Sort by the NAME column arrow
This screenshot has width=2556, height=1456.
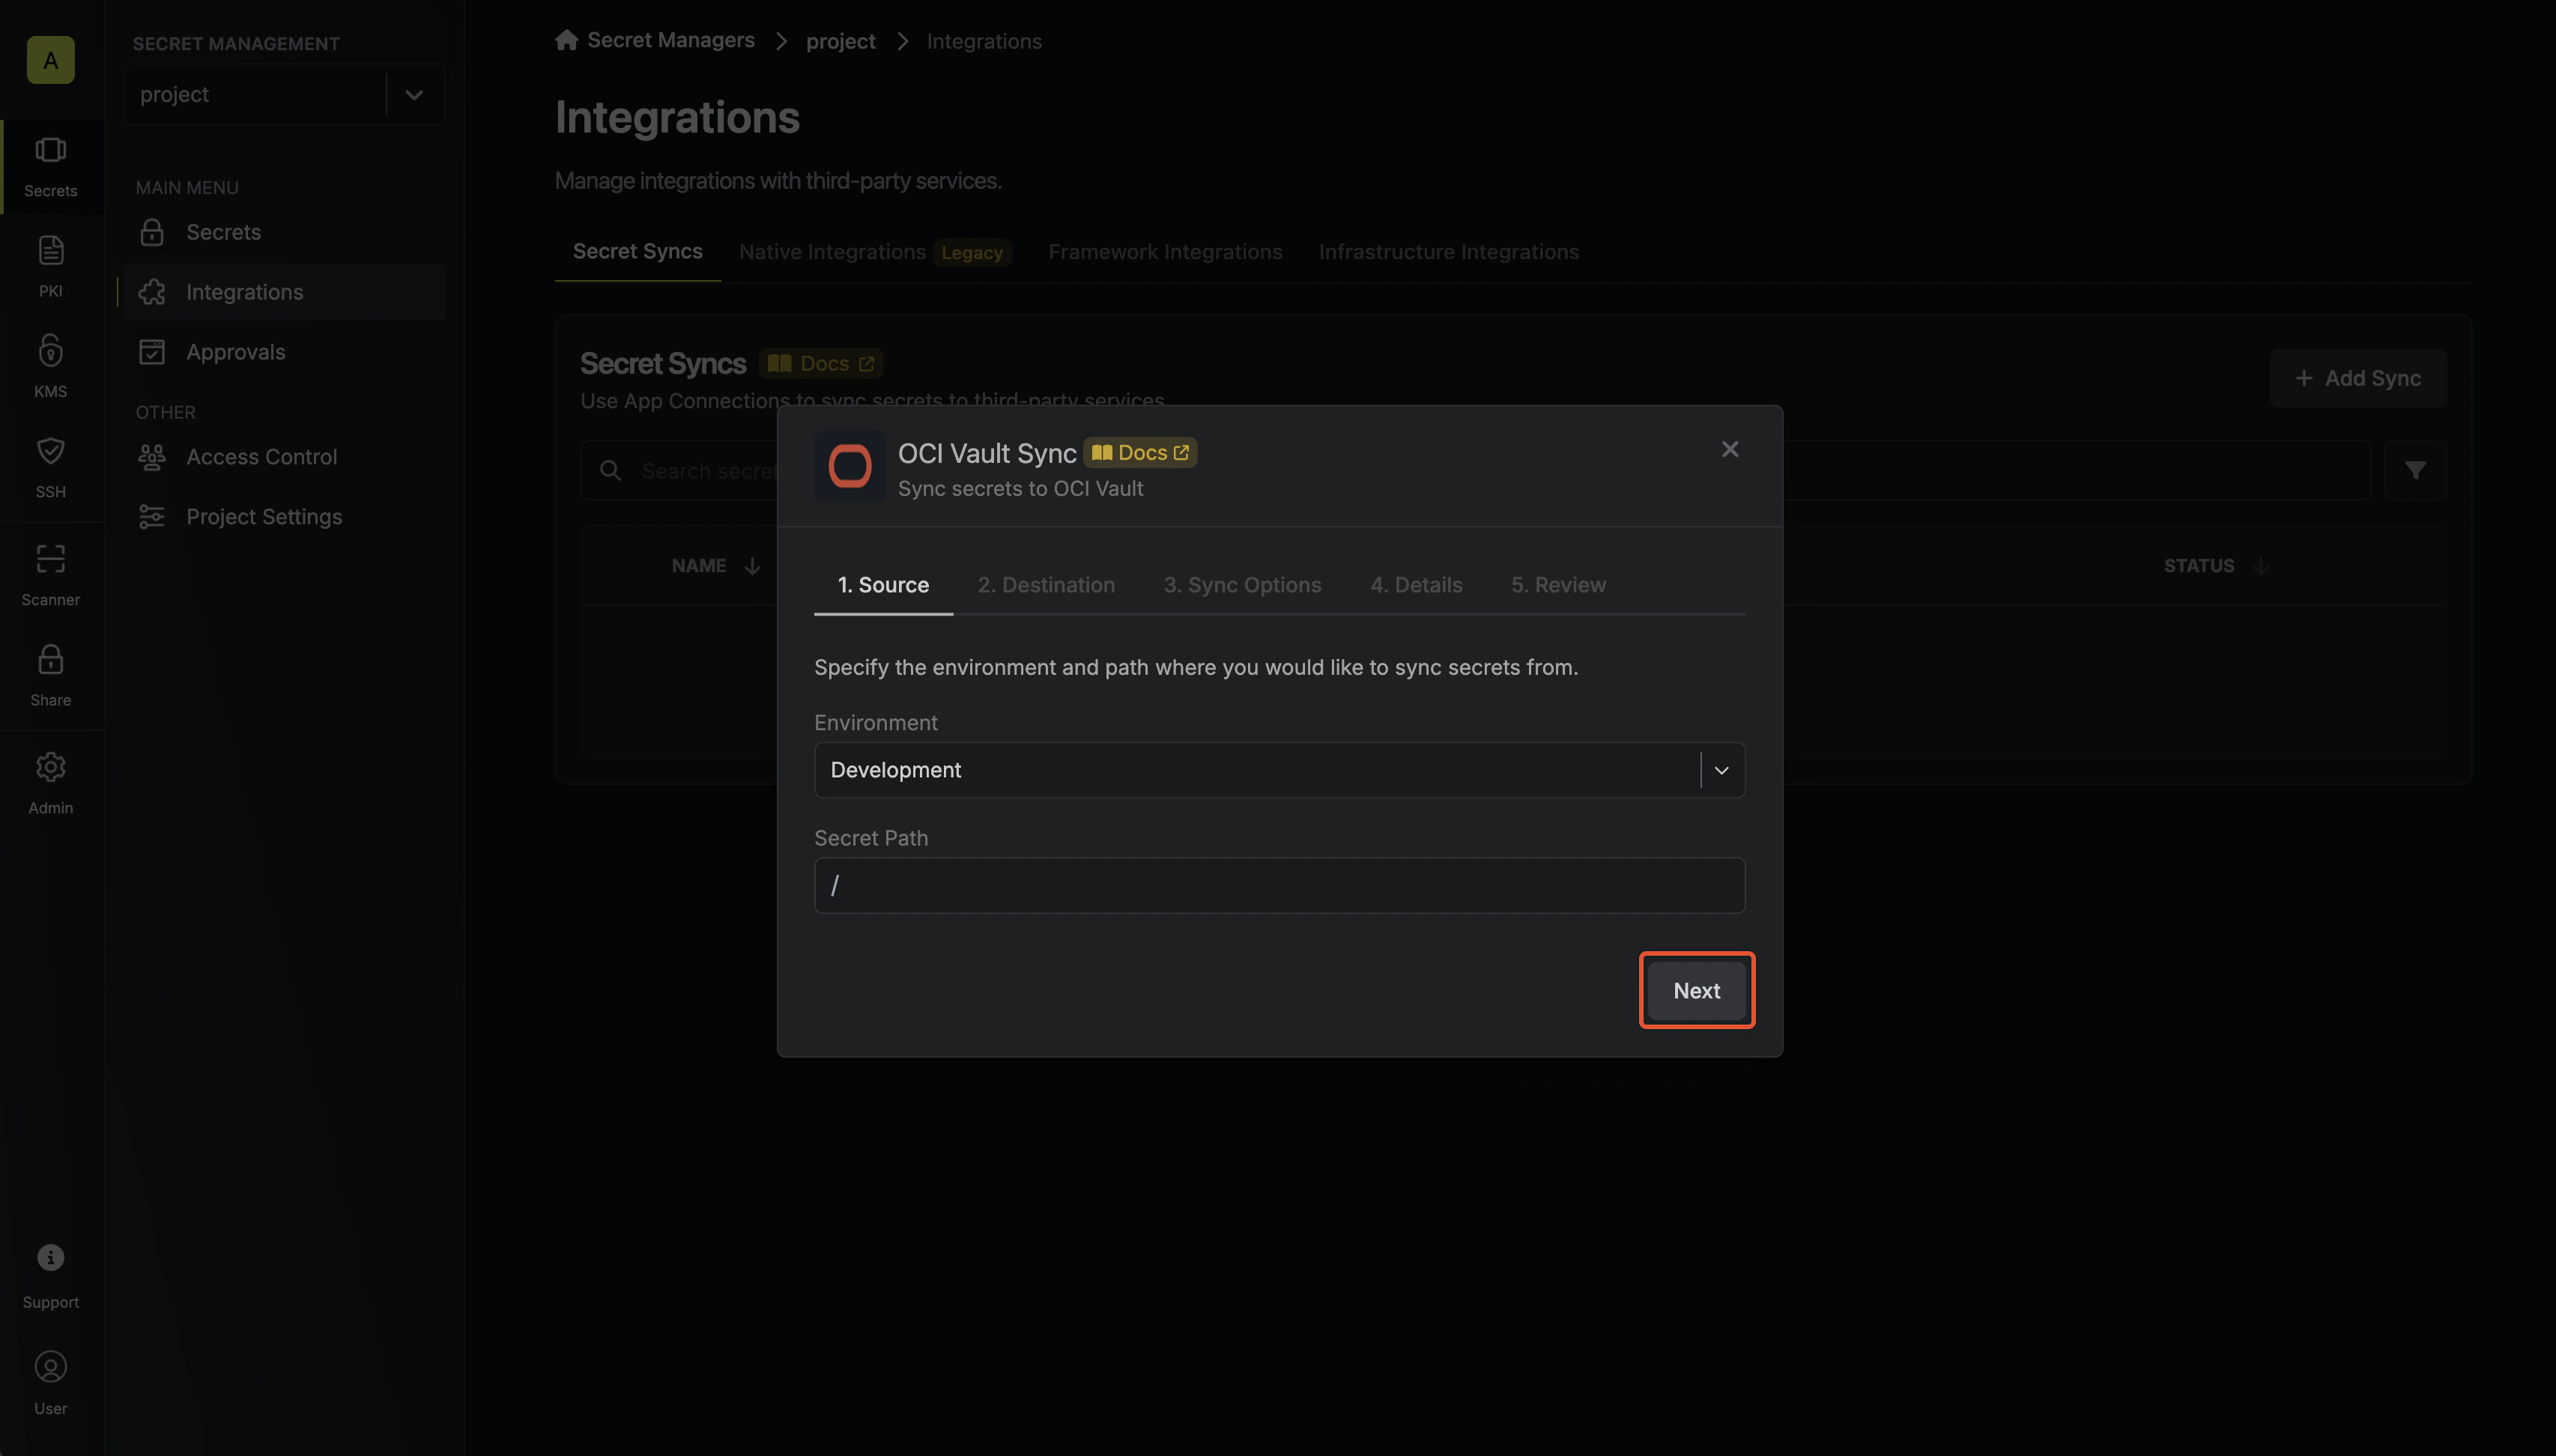click(752, 566)
